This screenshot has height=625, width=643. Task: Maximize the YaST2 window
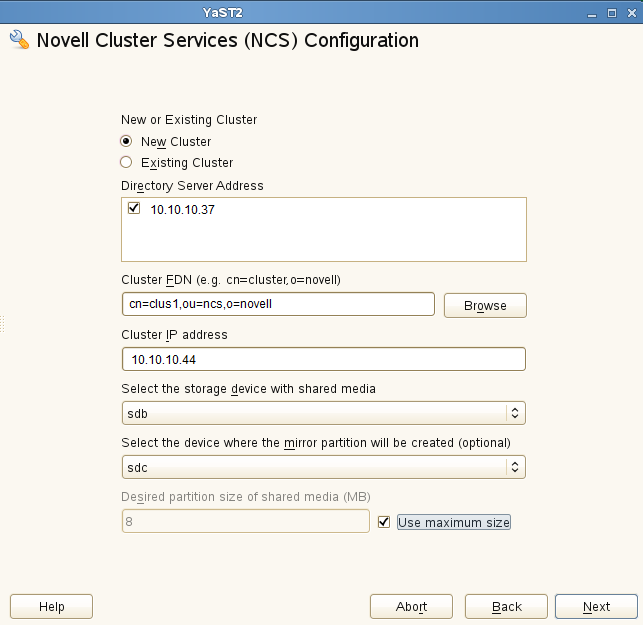[609, 13]
